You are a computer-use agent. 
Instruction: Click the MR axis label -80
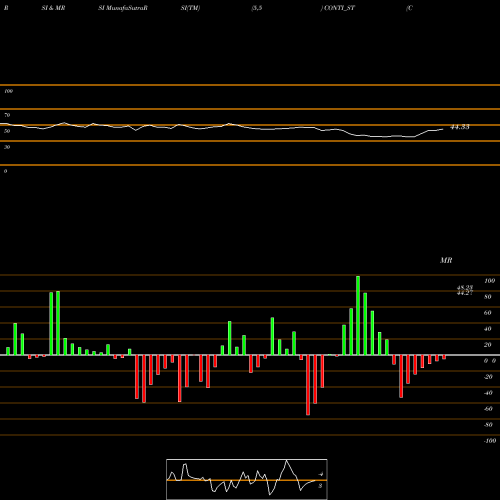[x=488, y=425]
